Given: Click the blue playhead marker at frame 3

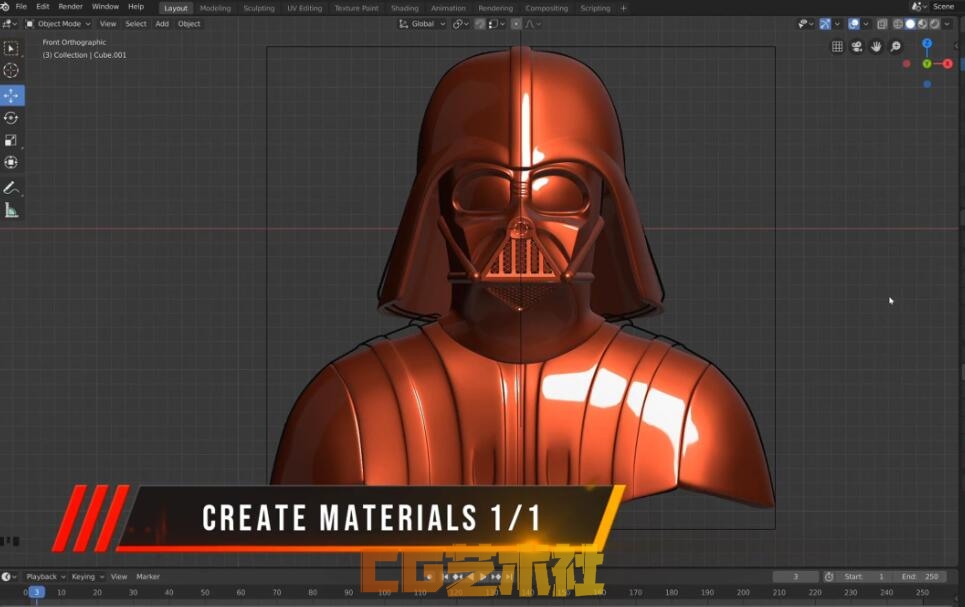Looking at the screenshot, I should tap(36, 592).
